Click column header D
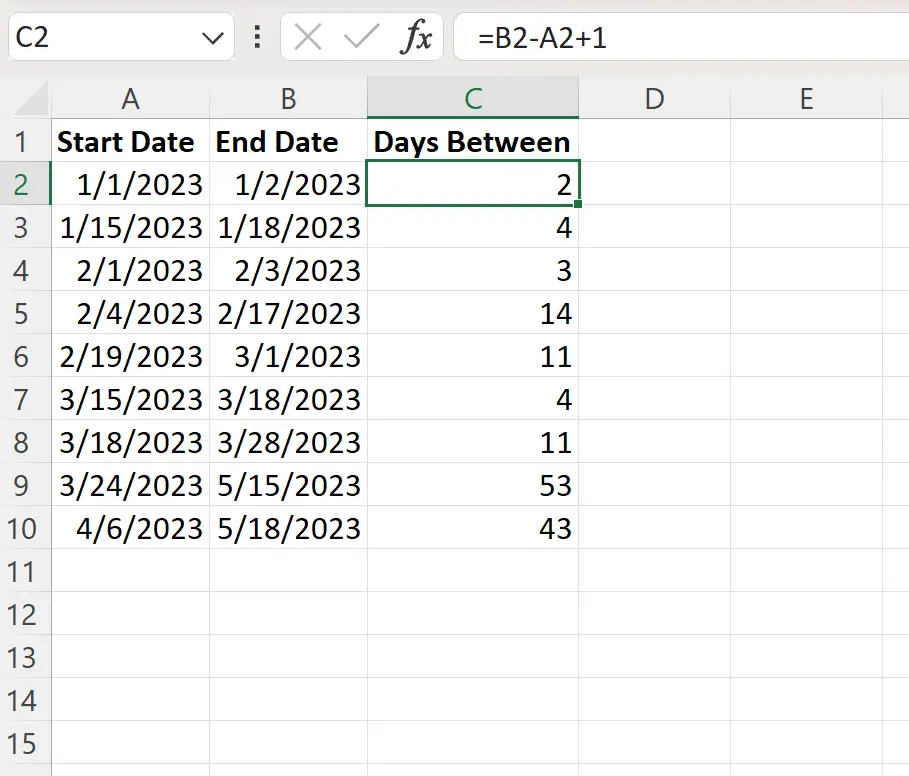The image size is (909, 776). click(x=655, y=98)
